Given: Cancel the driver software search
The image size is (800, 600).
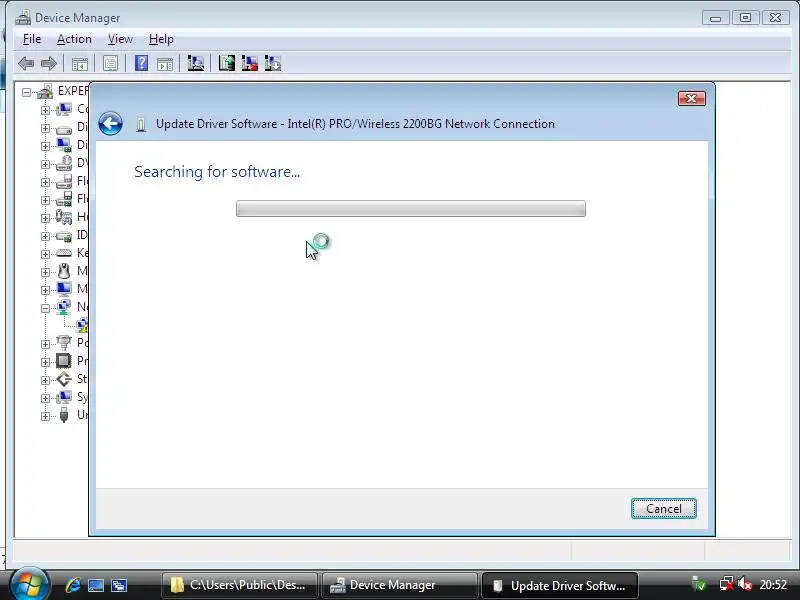Looking at the screenshot, I should click(664, 509).
